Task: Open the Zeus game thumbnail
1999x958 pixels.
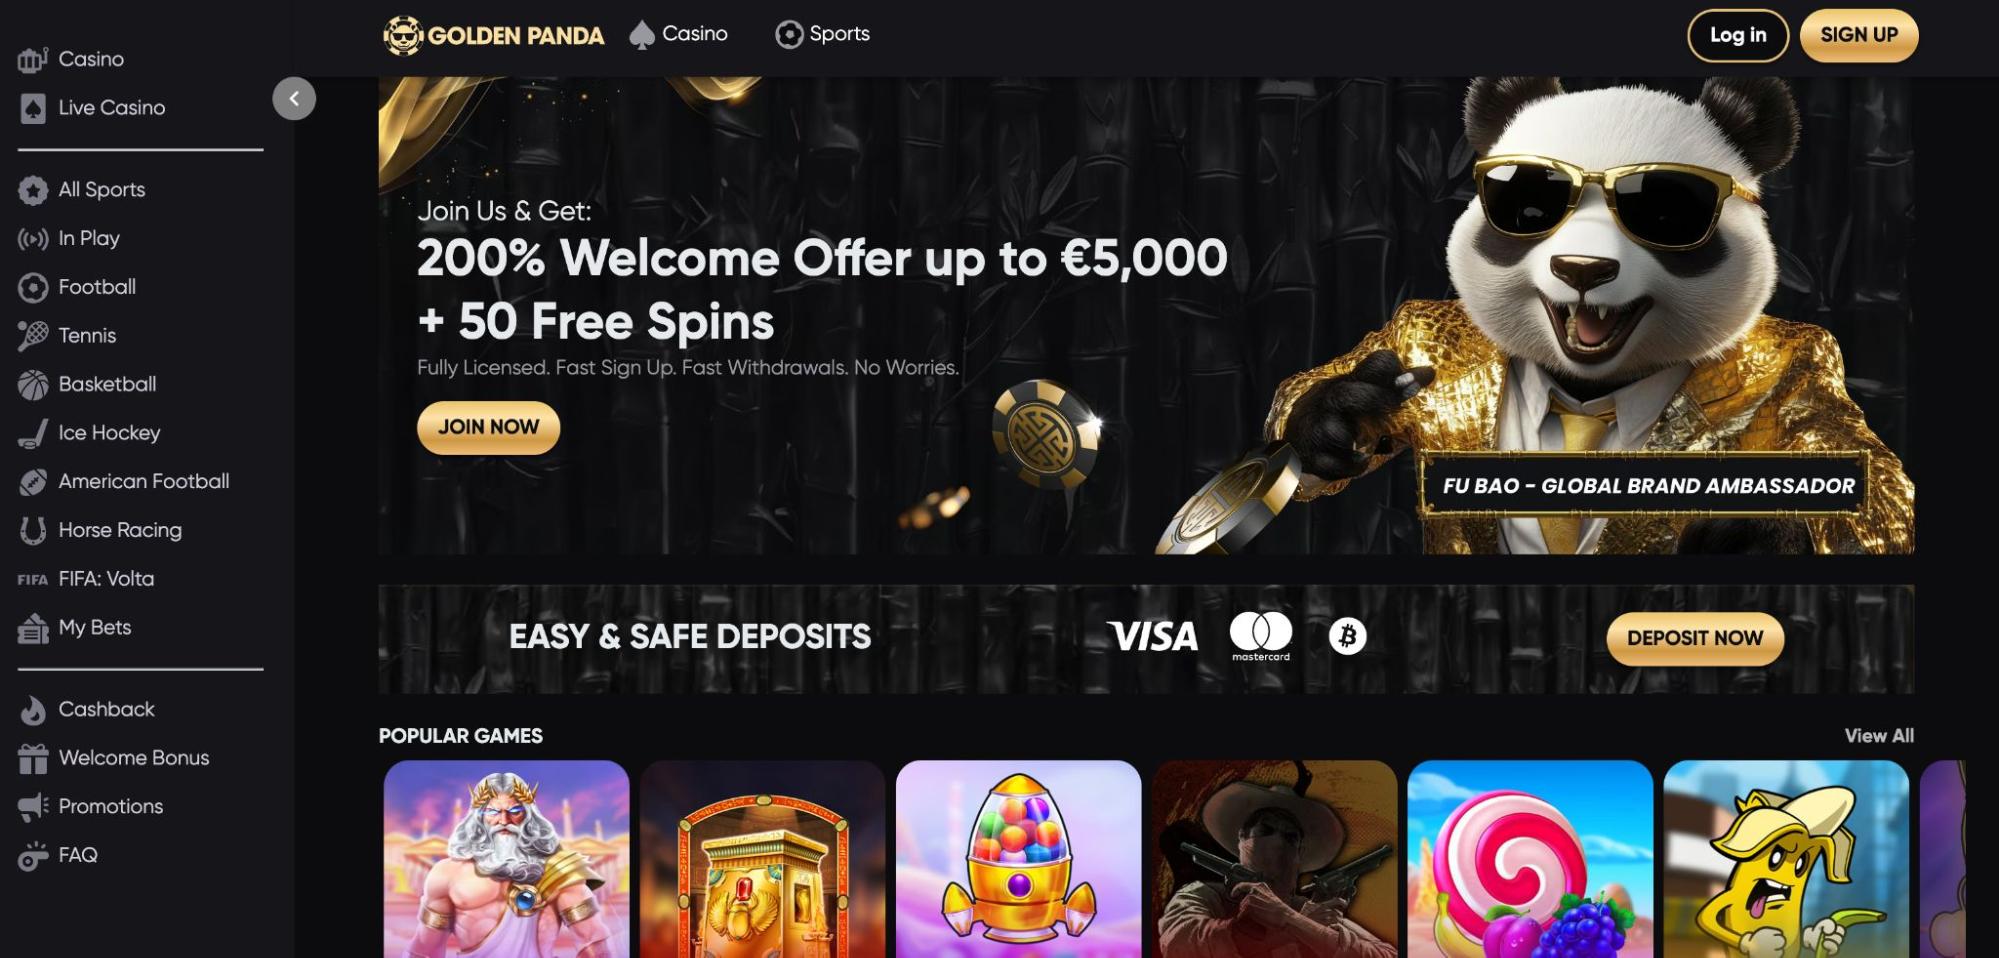Action: pos(506,859)
